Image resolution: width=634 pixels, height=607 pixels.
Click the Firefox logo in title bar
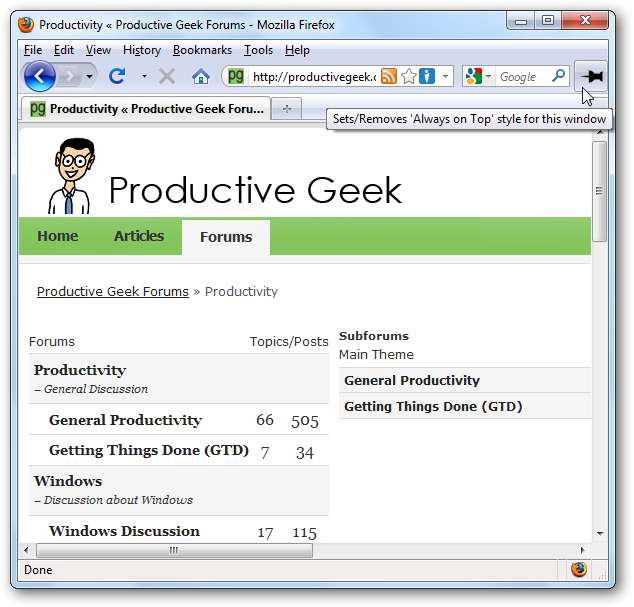tap(26, 25)
